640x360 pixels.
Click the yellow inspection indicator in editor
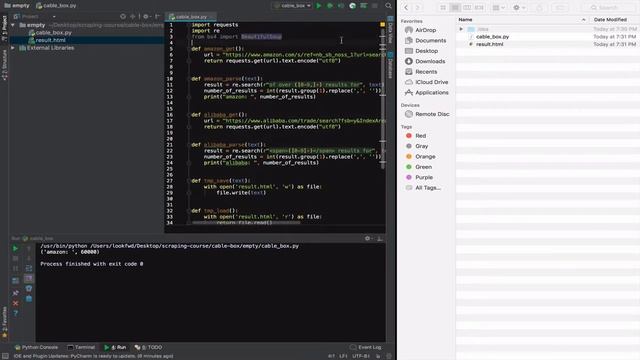382,24
